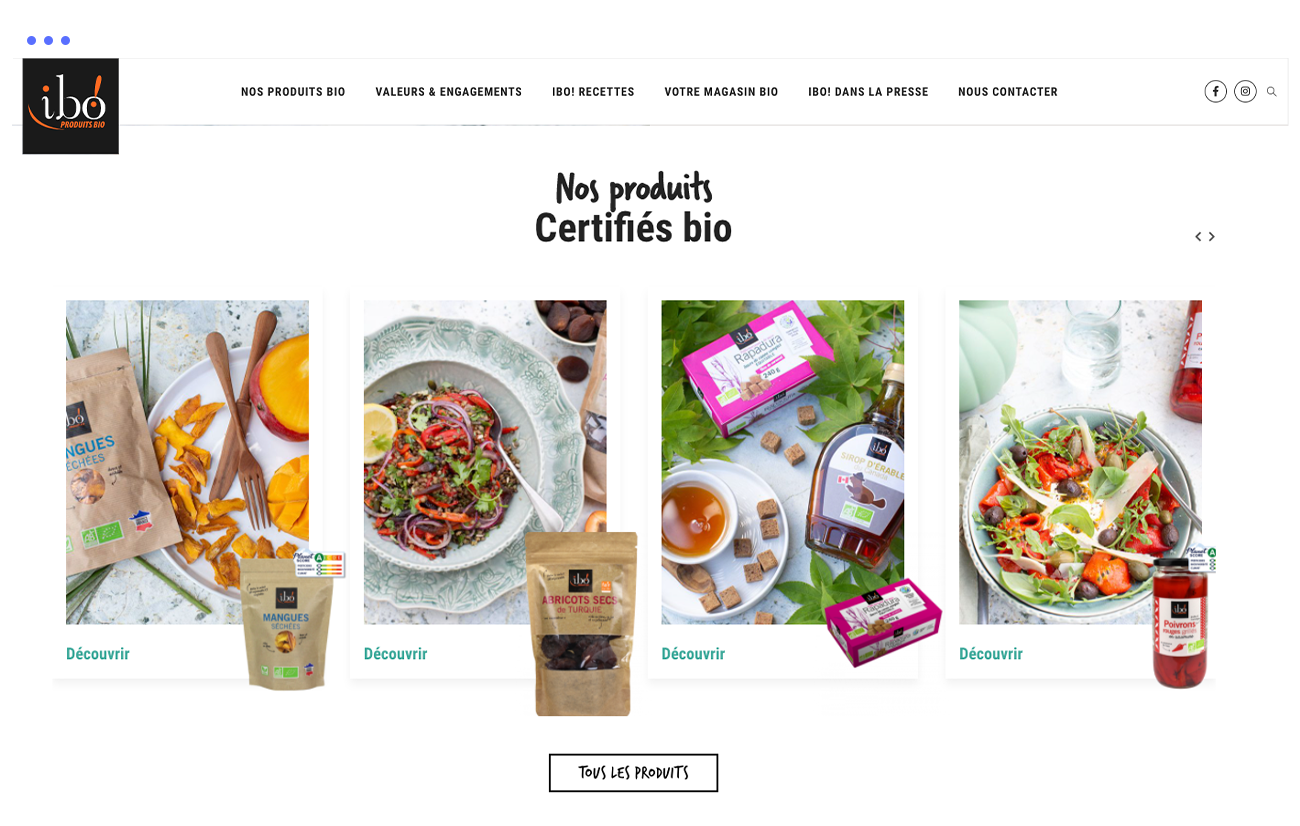Open Nous Contacter page
This screenshot has height=826, width=1300.
coord(1008,92)
